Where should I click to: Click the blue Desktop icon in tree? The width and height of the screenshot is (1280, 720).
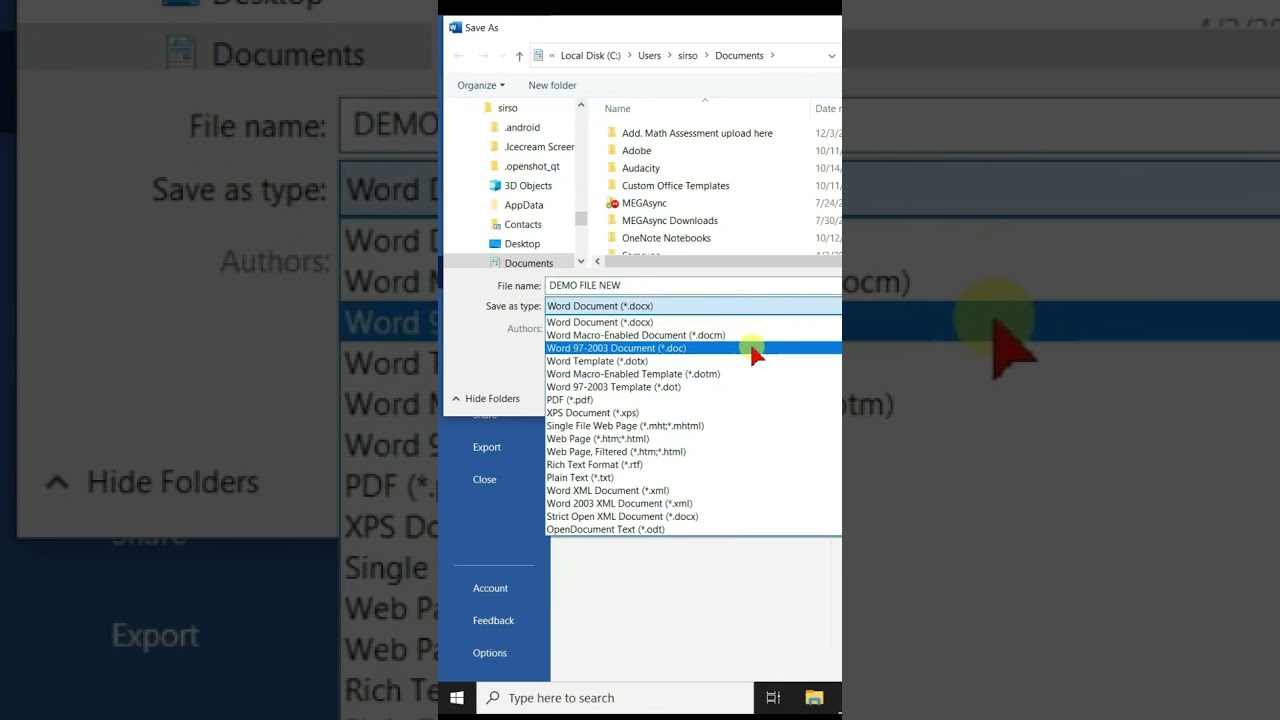494,243
